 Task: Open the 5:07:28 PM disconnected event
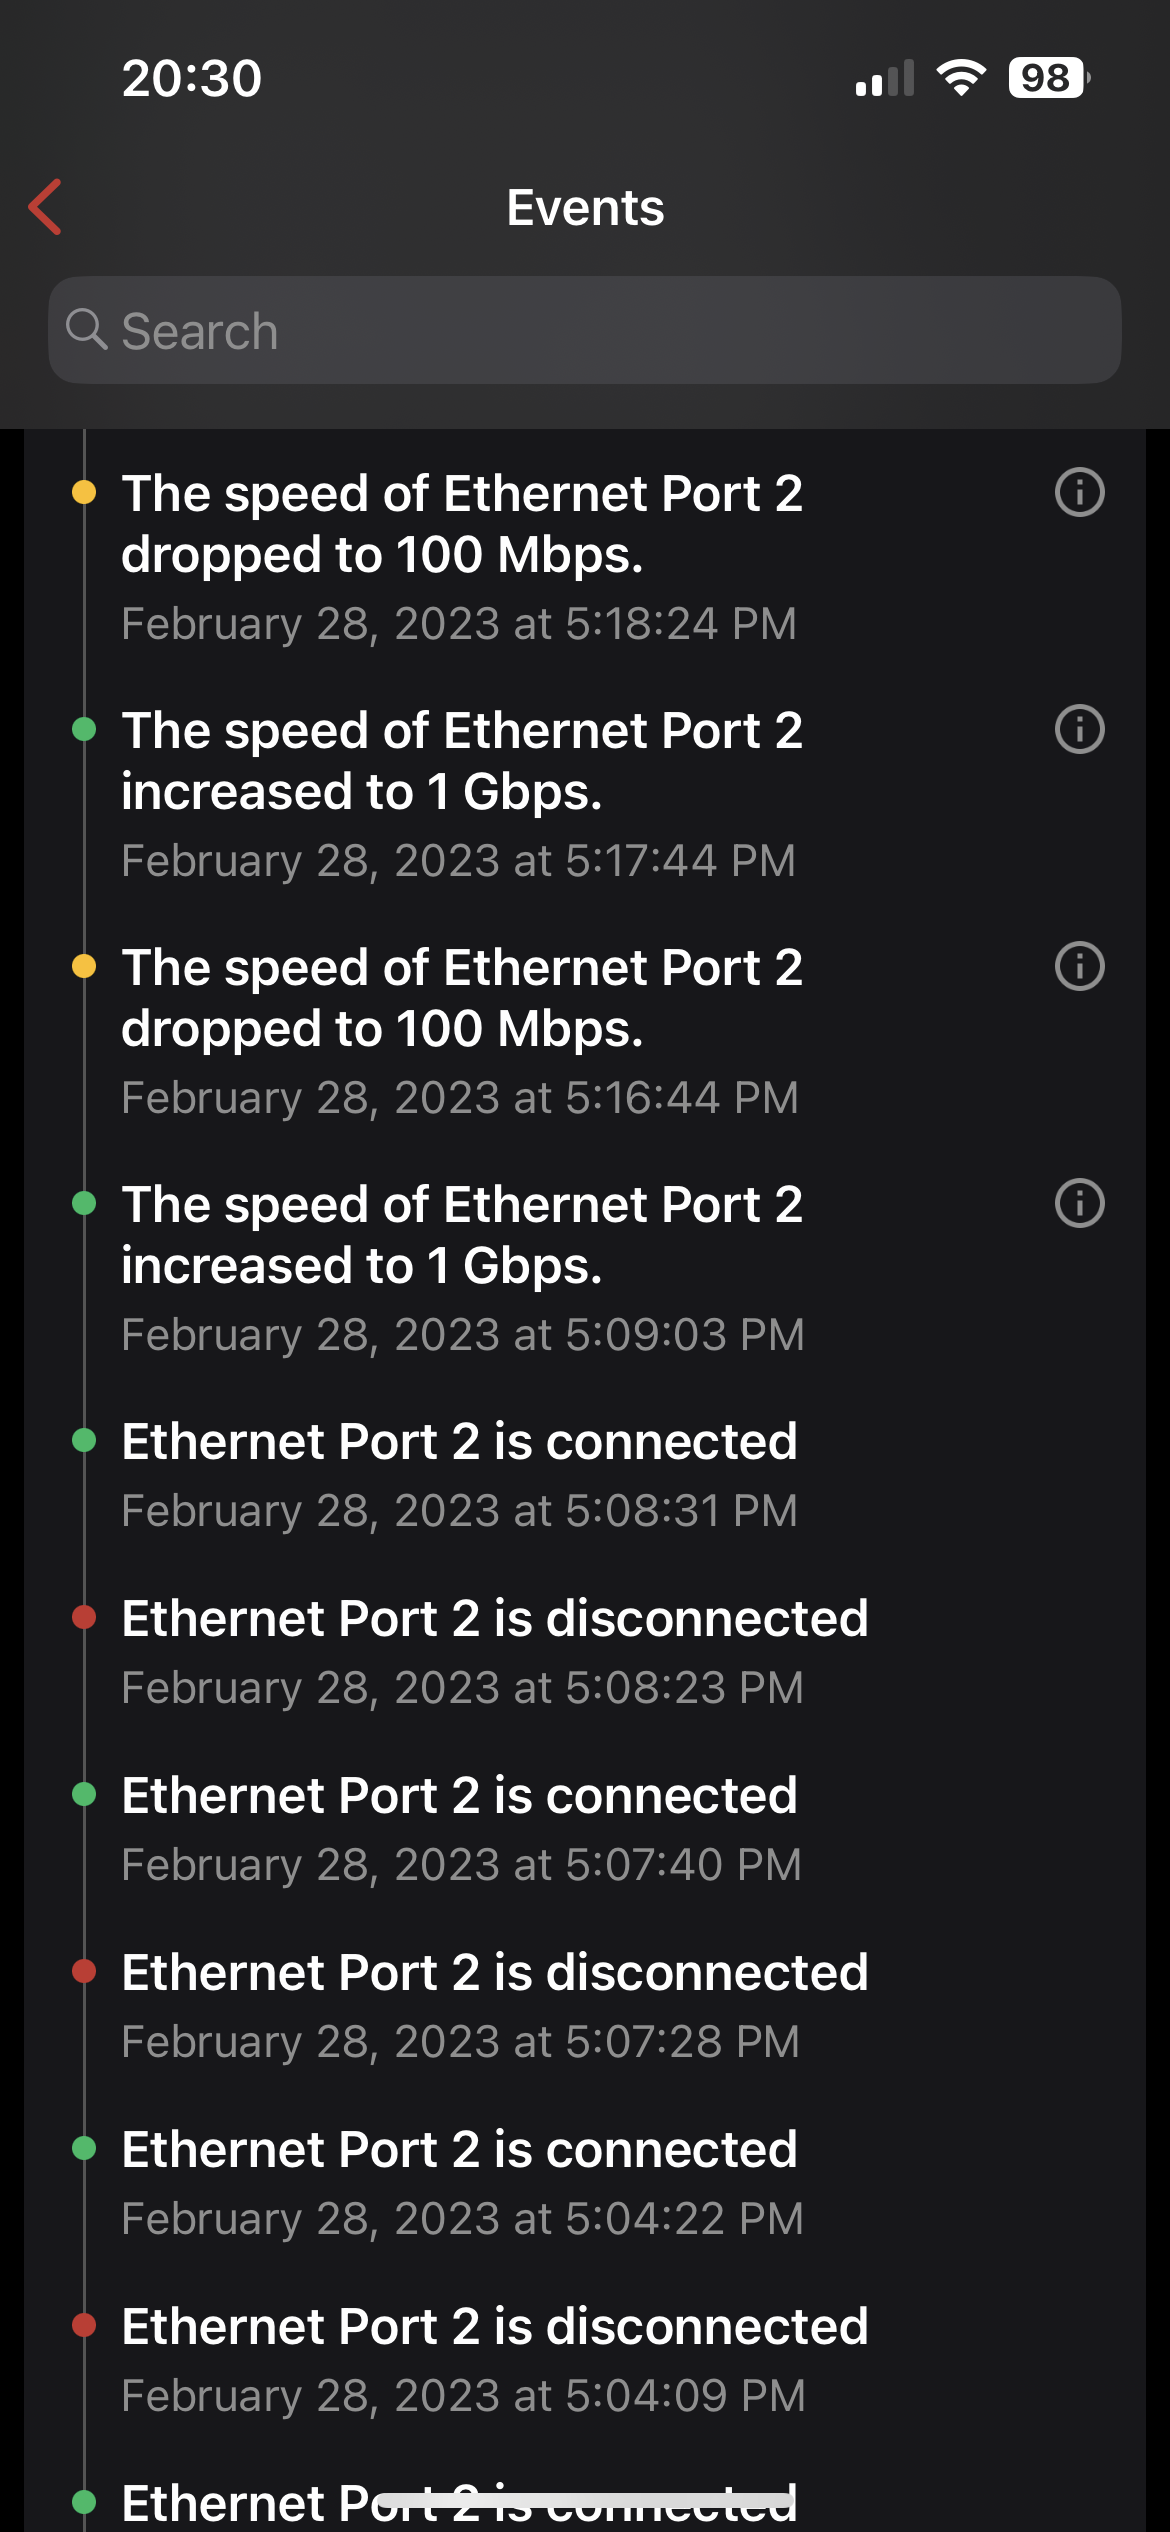click(x=495, y=2005)
